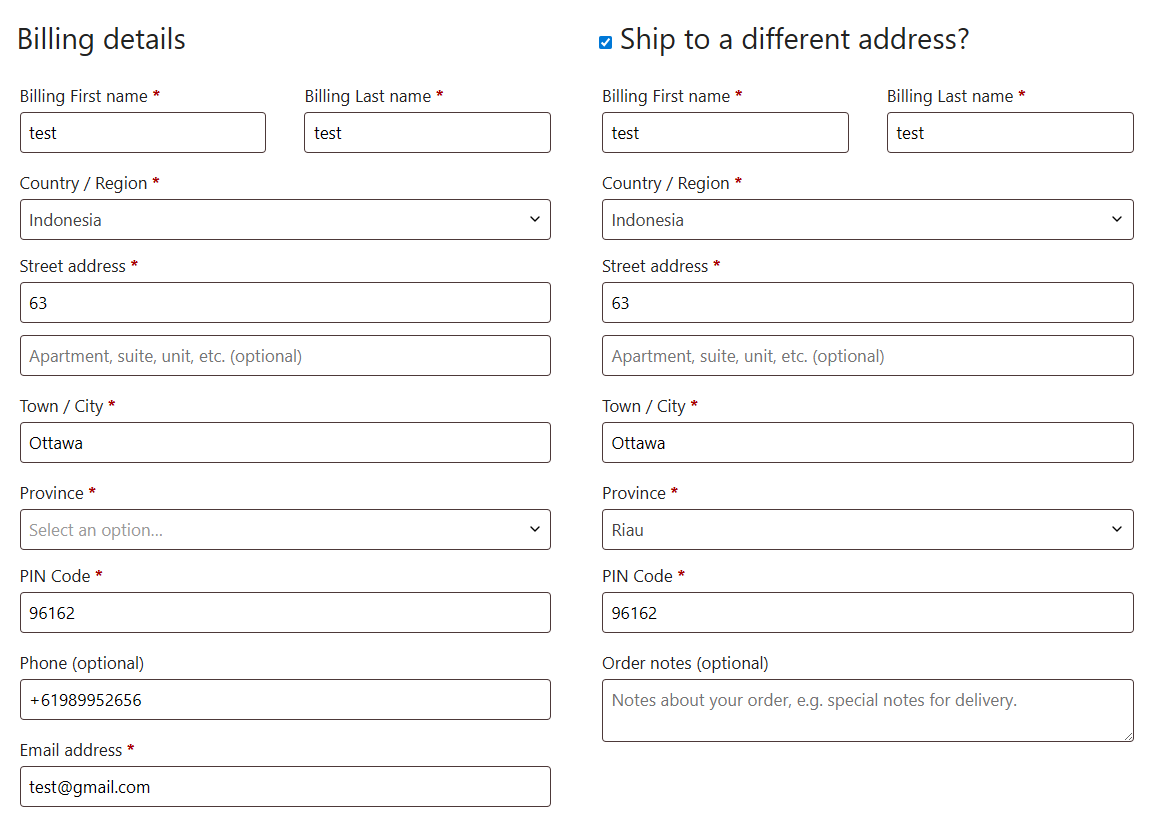This screenshot has width=1159, height=820.
Task: Expand shipping Province dropdown showing Riau
Action: tap(867, 530)
